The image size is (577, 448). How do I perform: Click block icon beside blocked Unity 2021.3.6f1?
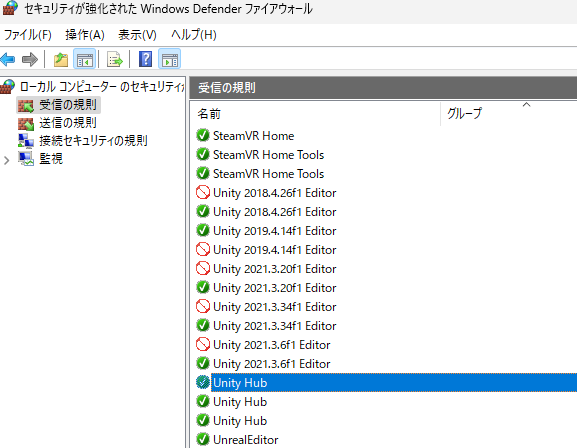[203, 345]
